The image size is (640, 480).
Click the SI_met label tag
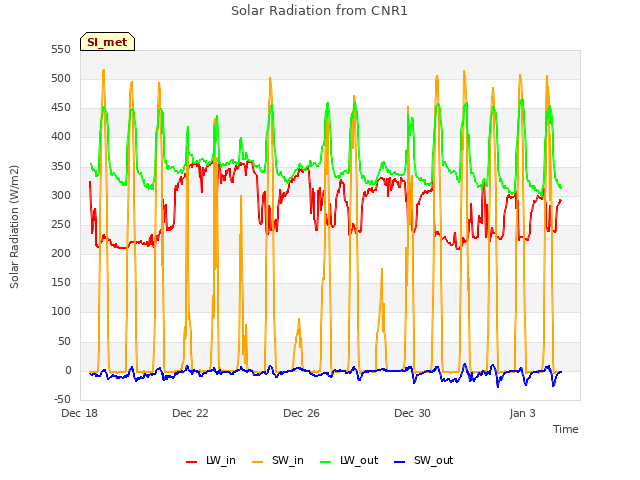pyautogui.click(x=107, y=42)
